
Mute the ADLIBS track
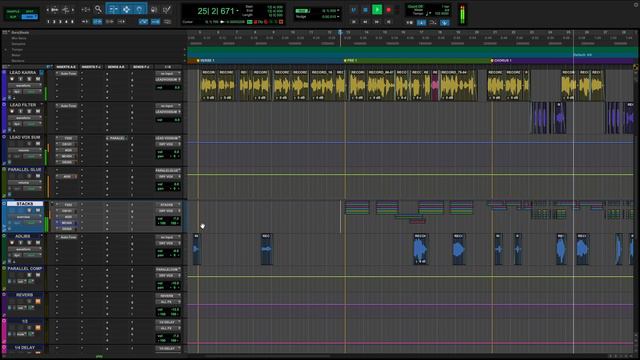38,243
